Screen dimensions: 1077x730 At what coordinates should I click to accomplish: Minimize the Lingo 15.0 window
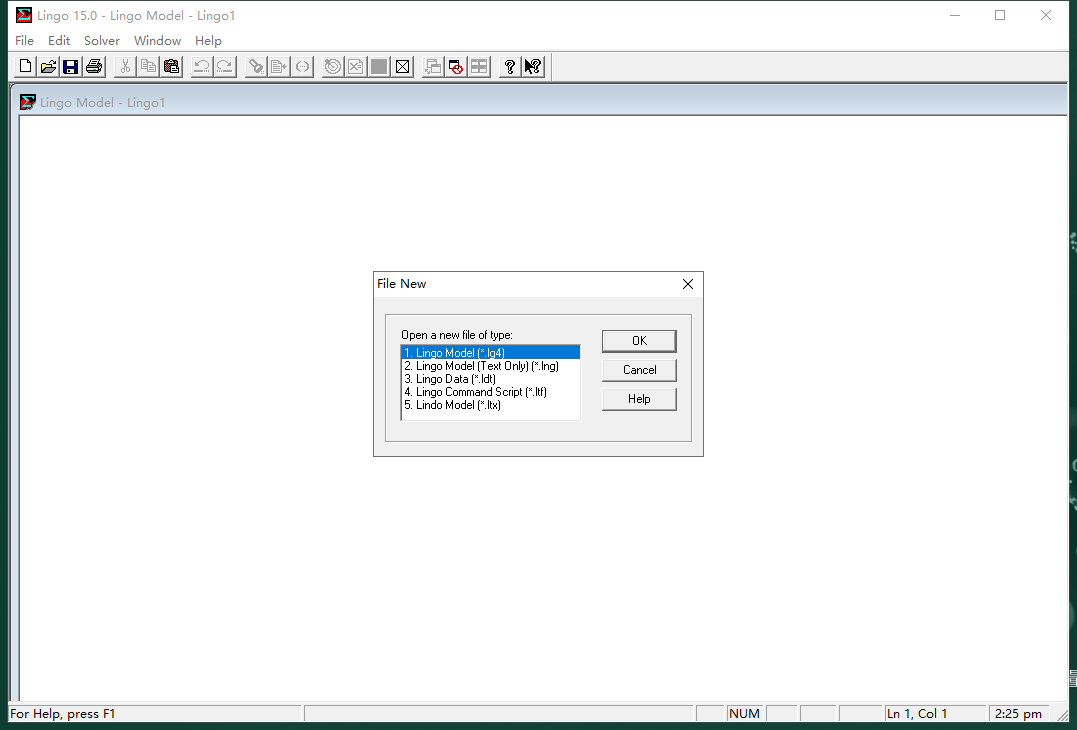(x=955, y=15)
